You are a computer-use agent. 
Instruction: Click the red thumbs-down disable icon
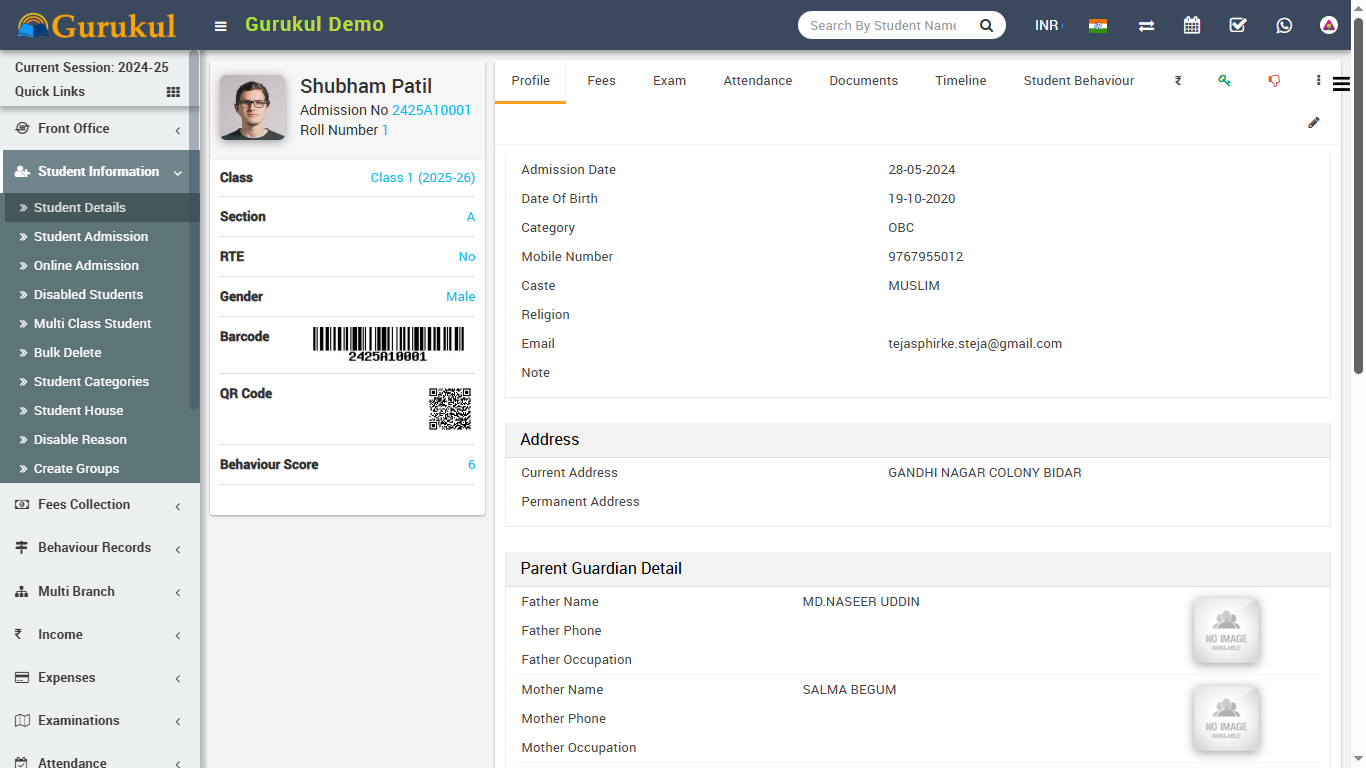coord(1274,81)
